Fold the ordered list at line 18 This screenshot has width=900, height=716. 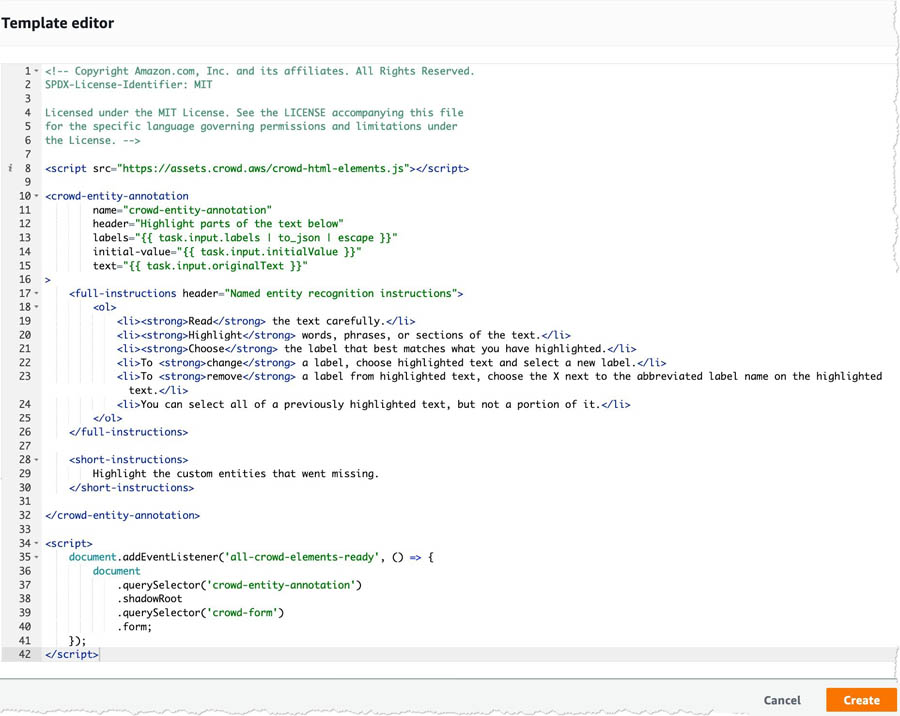(37, 307)
